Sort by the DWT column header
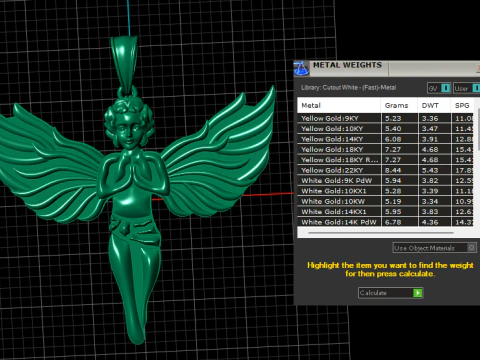 434,105
